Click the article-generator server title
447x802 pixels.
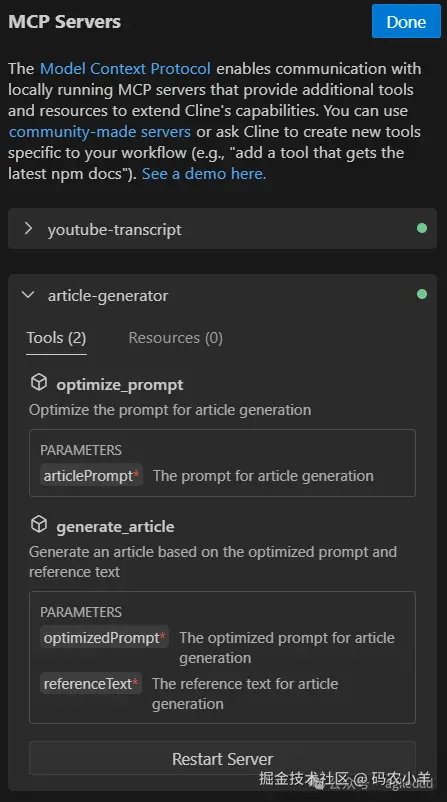(x=108, y=296)
